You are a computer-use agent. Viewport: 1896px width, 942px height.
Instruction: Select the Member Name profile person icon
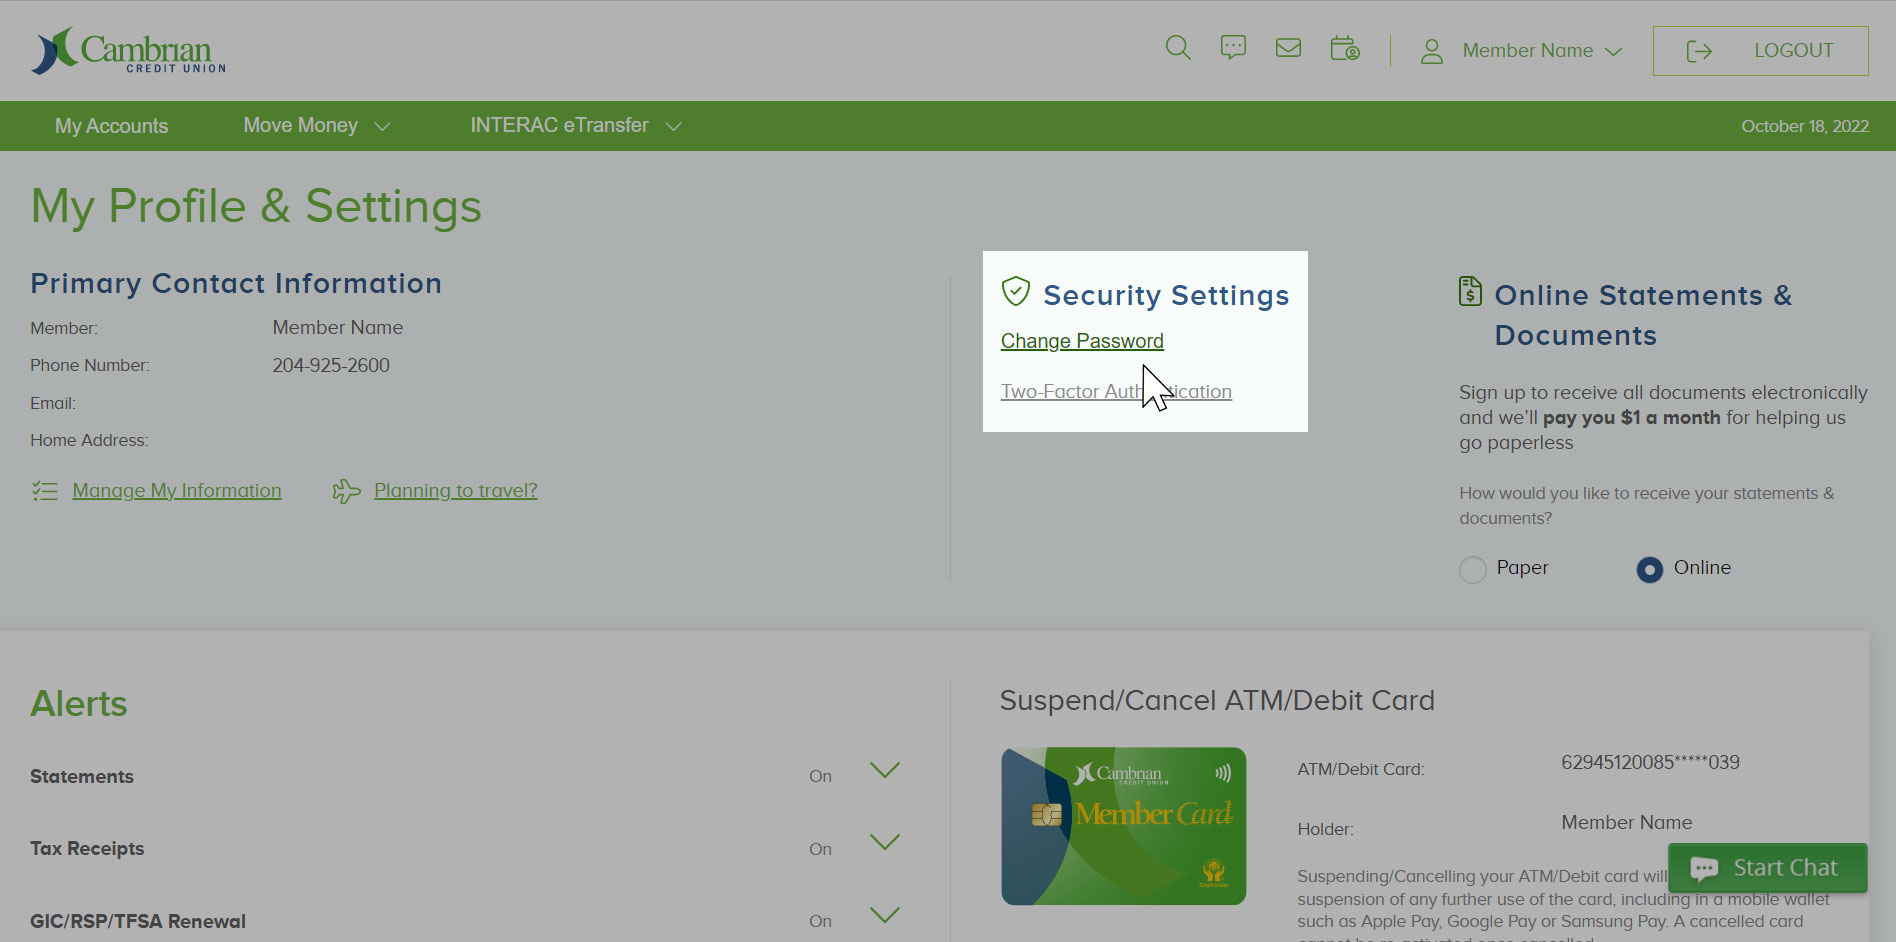click(1431, 50)
